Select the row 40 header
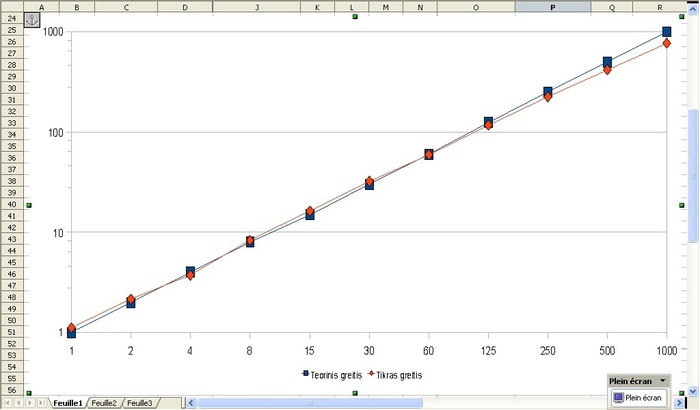 pos(11,204)
